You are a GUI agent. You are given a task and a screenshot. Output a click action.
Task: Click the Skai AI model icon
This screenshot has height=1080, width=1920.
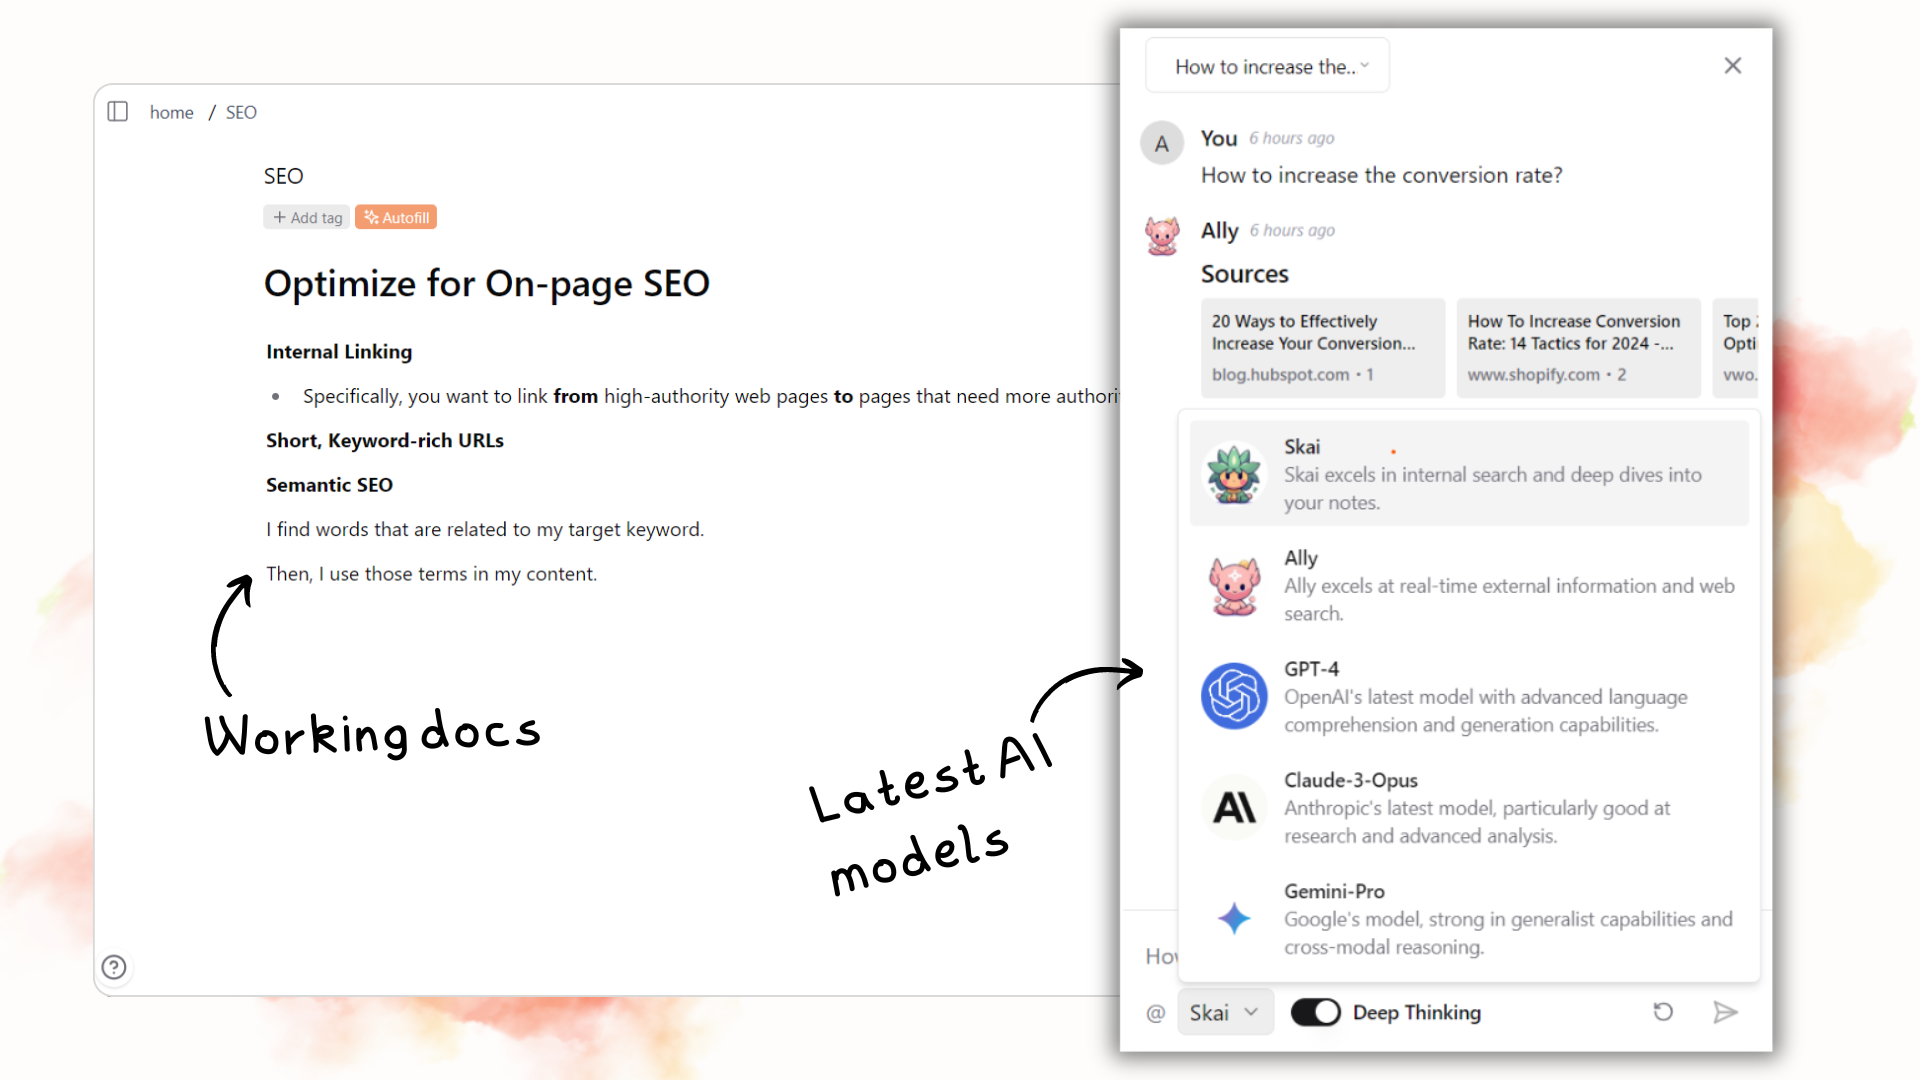(x=1233, y=473)
